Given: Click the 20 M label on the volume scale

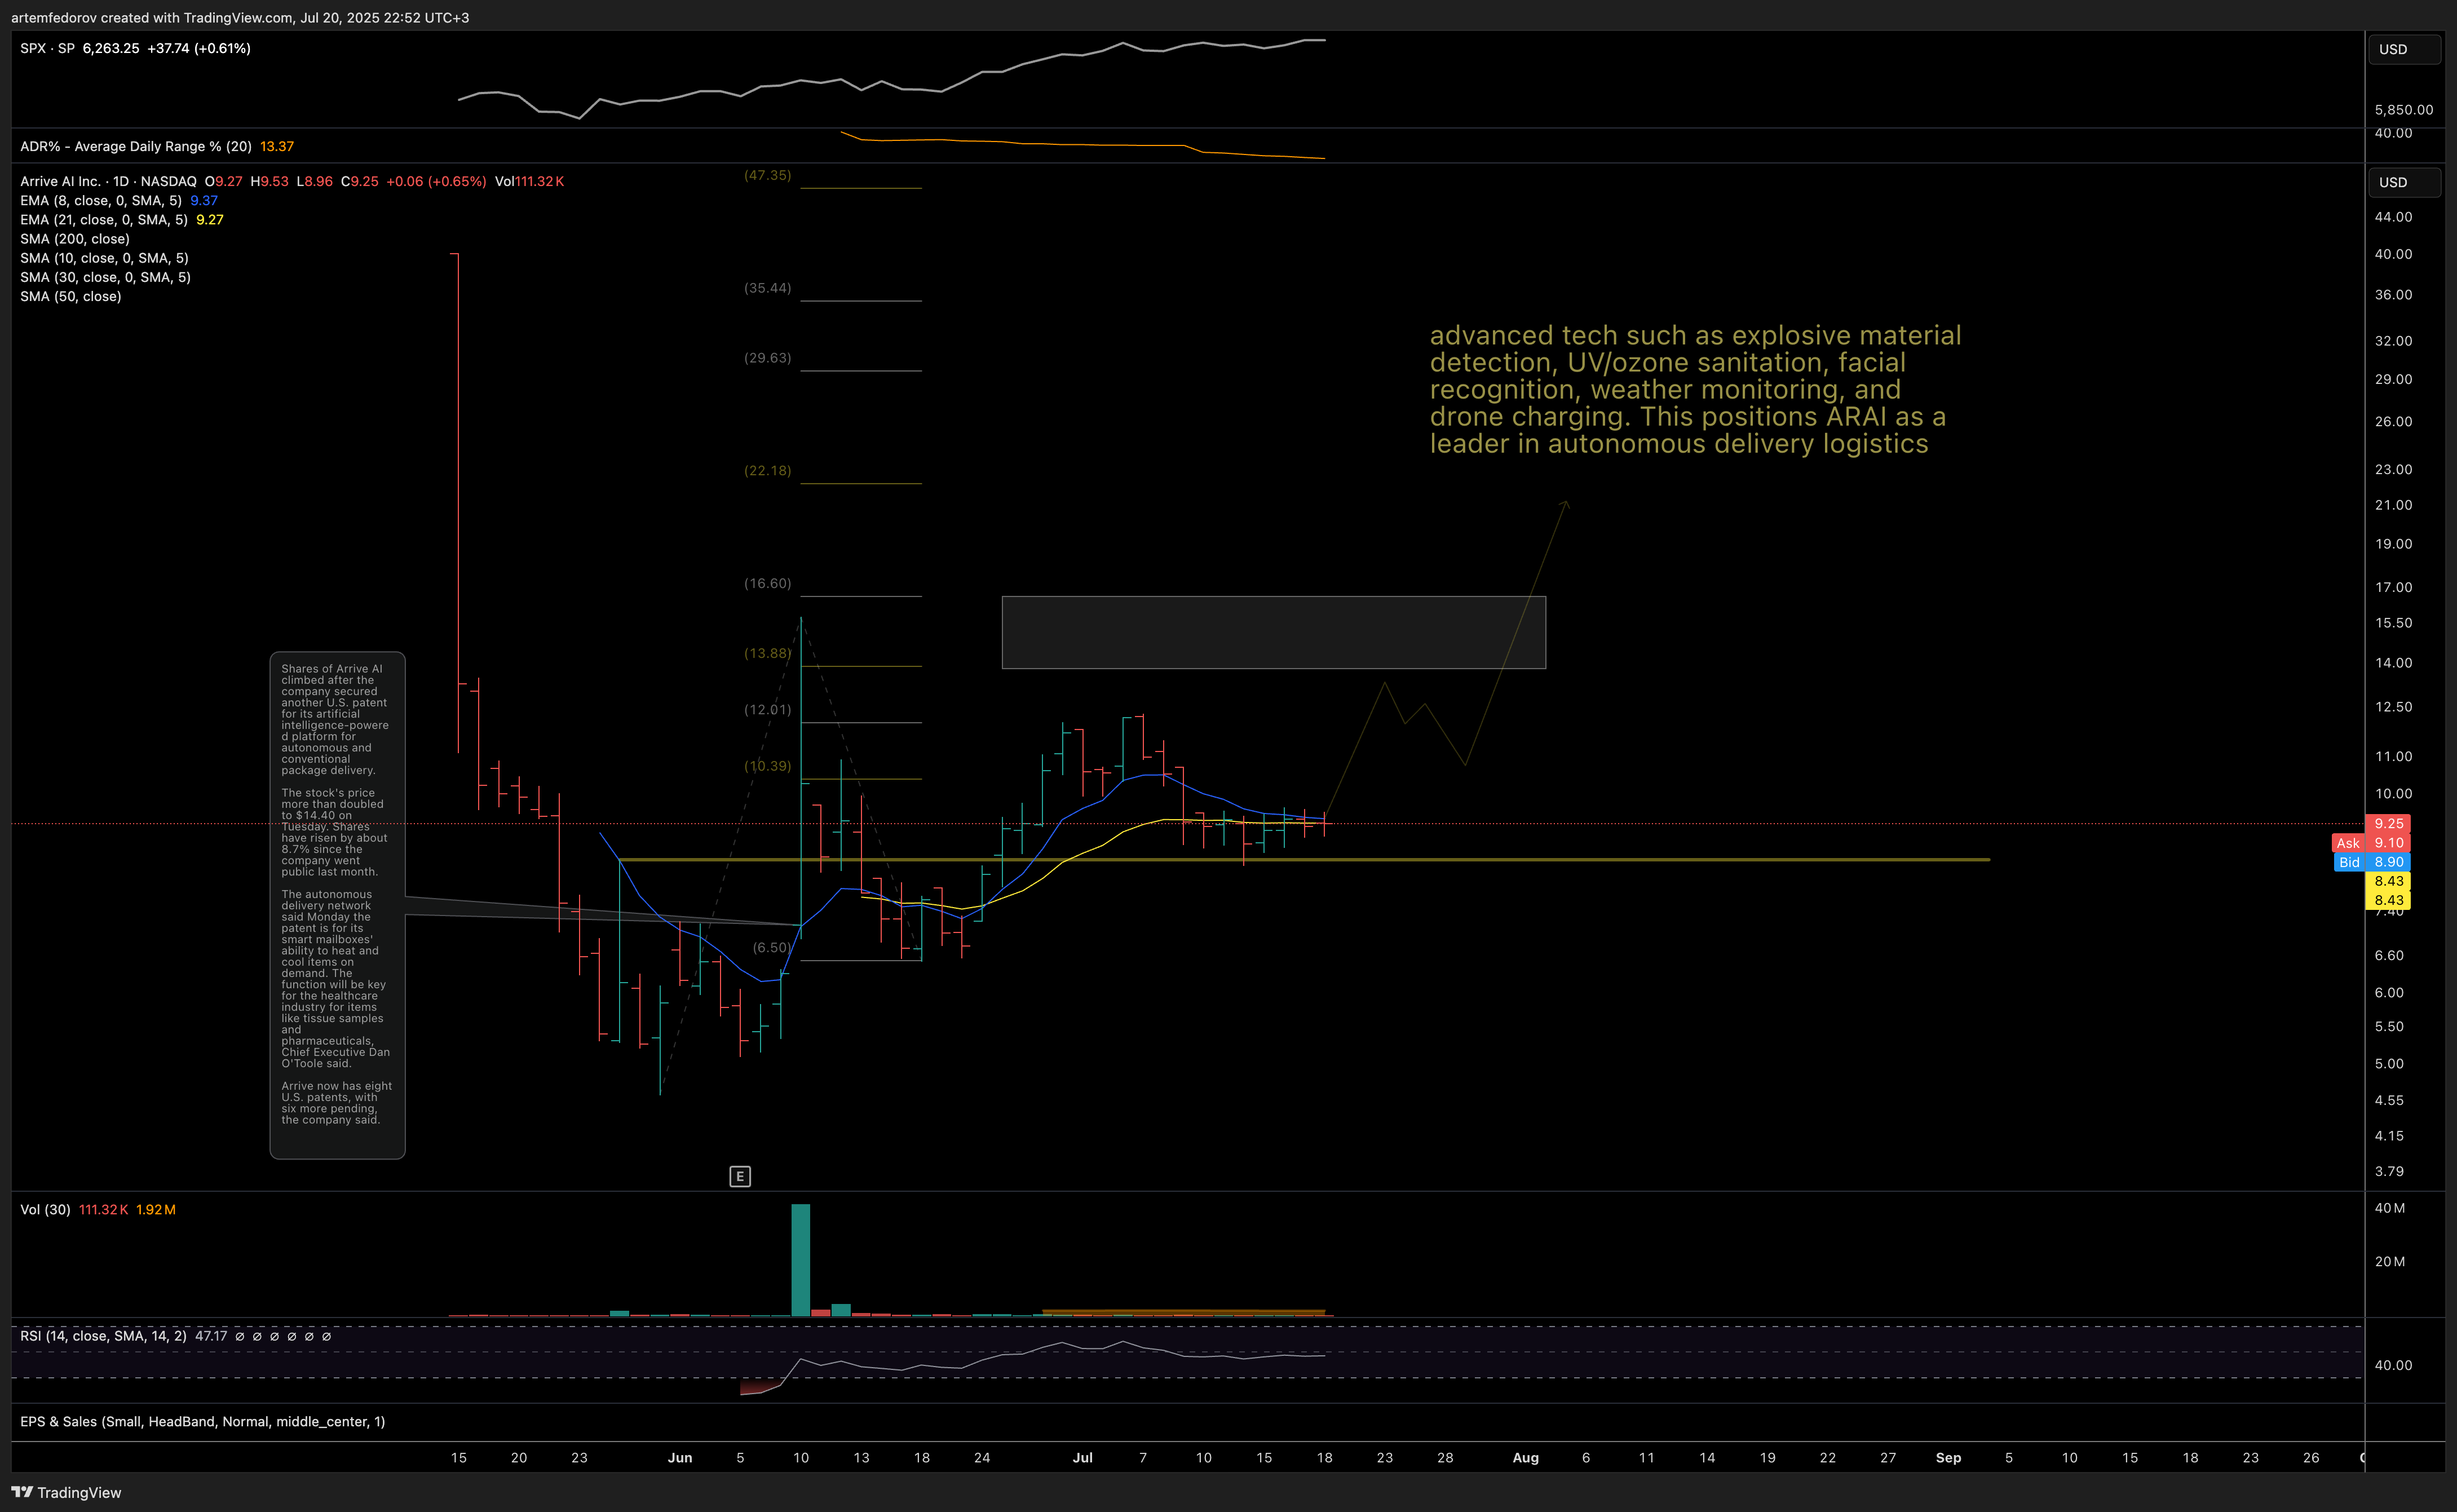Looking at the screenshot, I should (2390, 1261).
